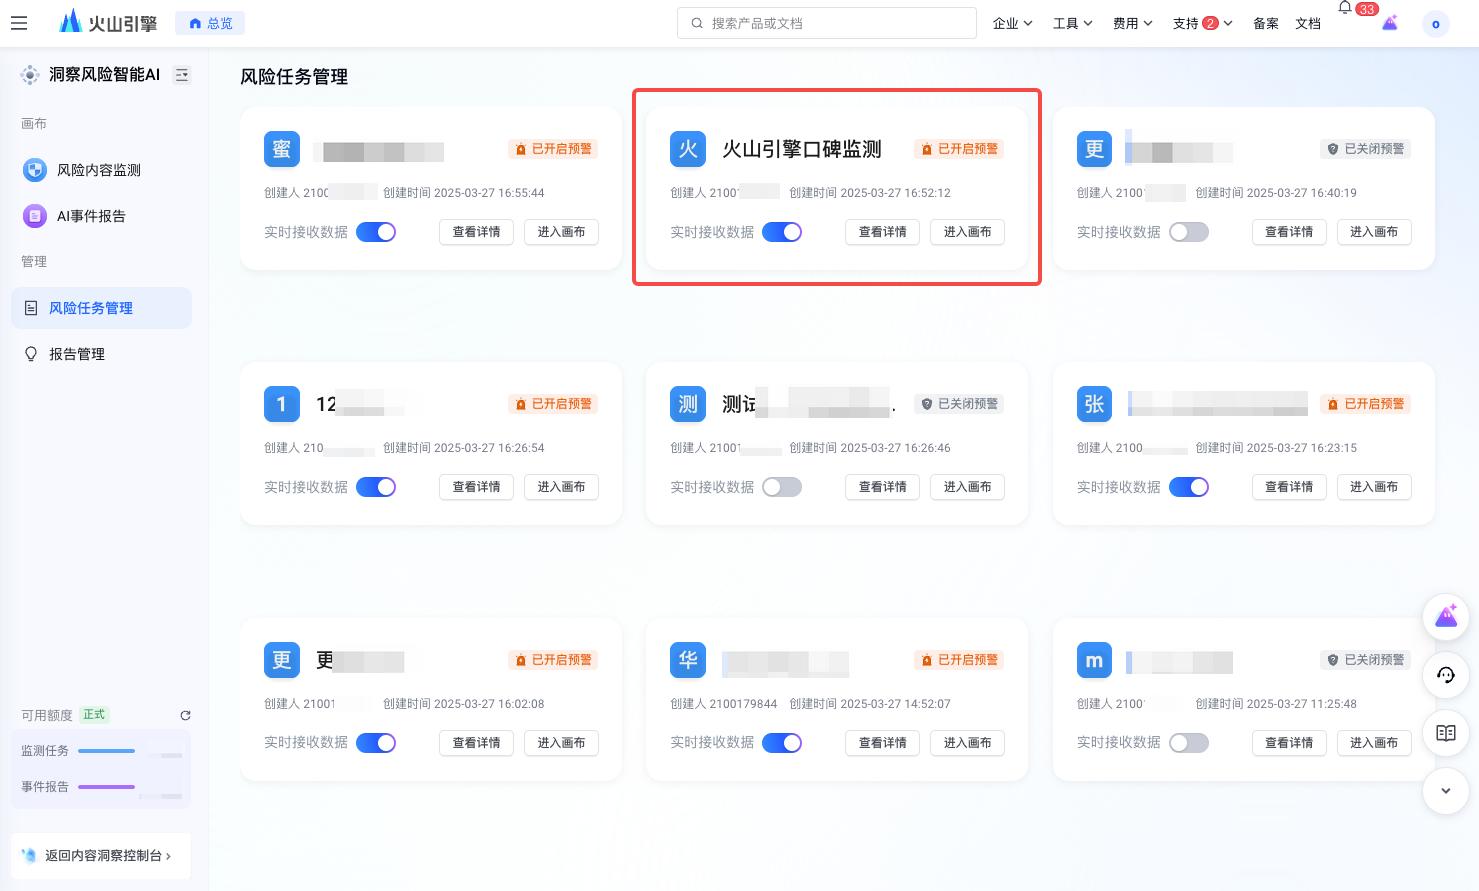Open the customer service headset icon
This screenshot has height=891, width=1479.
(1445, 675)
